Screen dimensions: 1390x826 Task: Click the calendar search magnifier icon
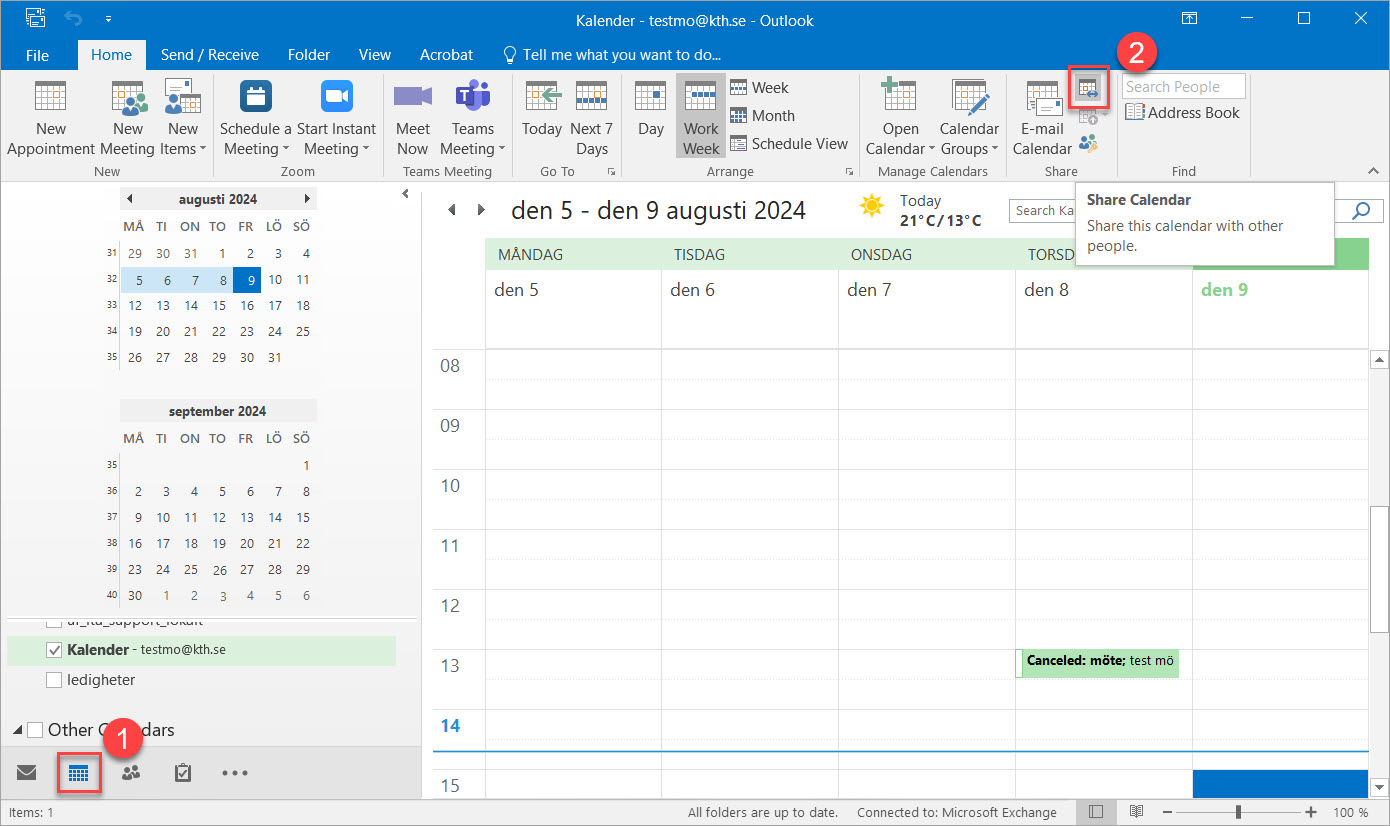point(1361,210)
